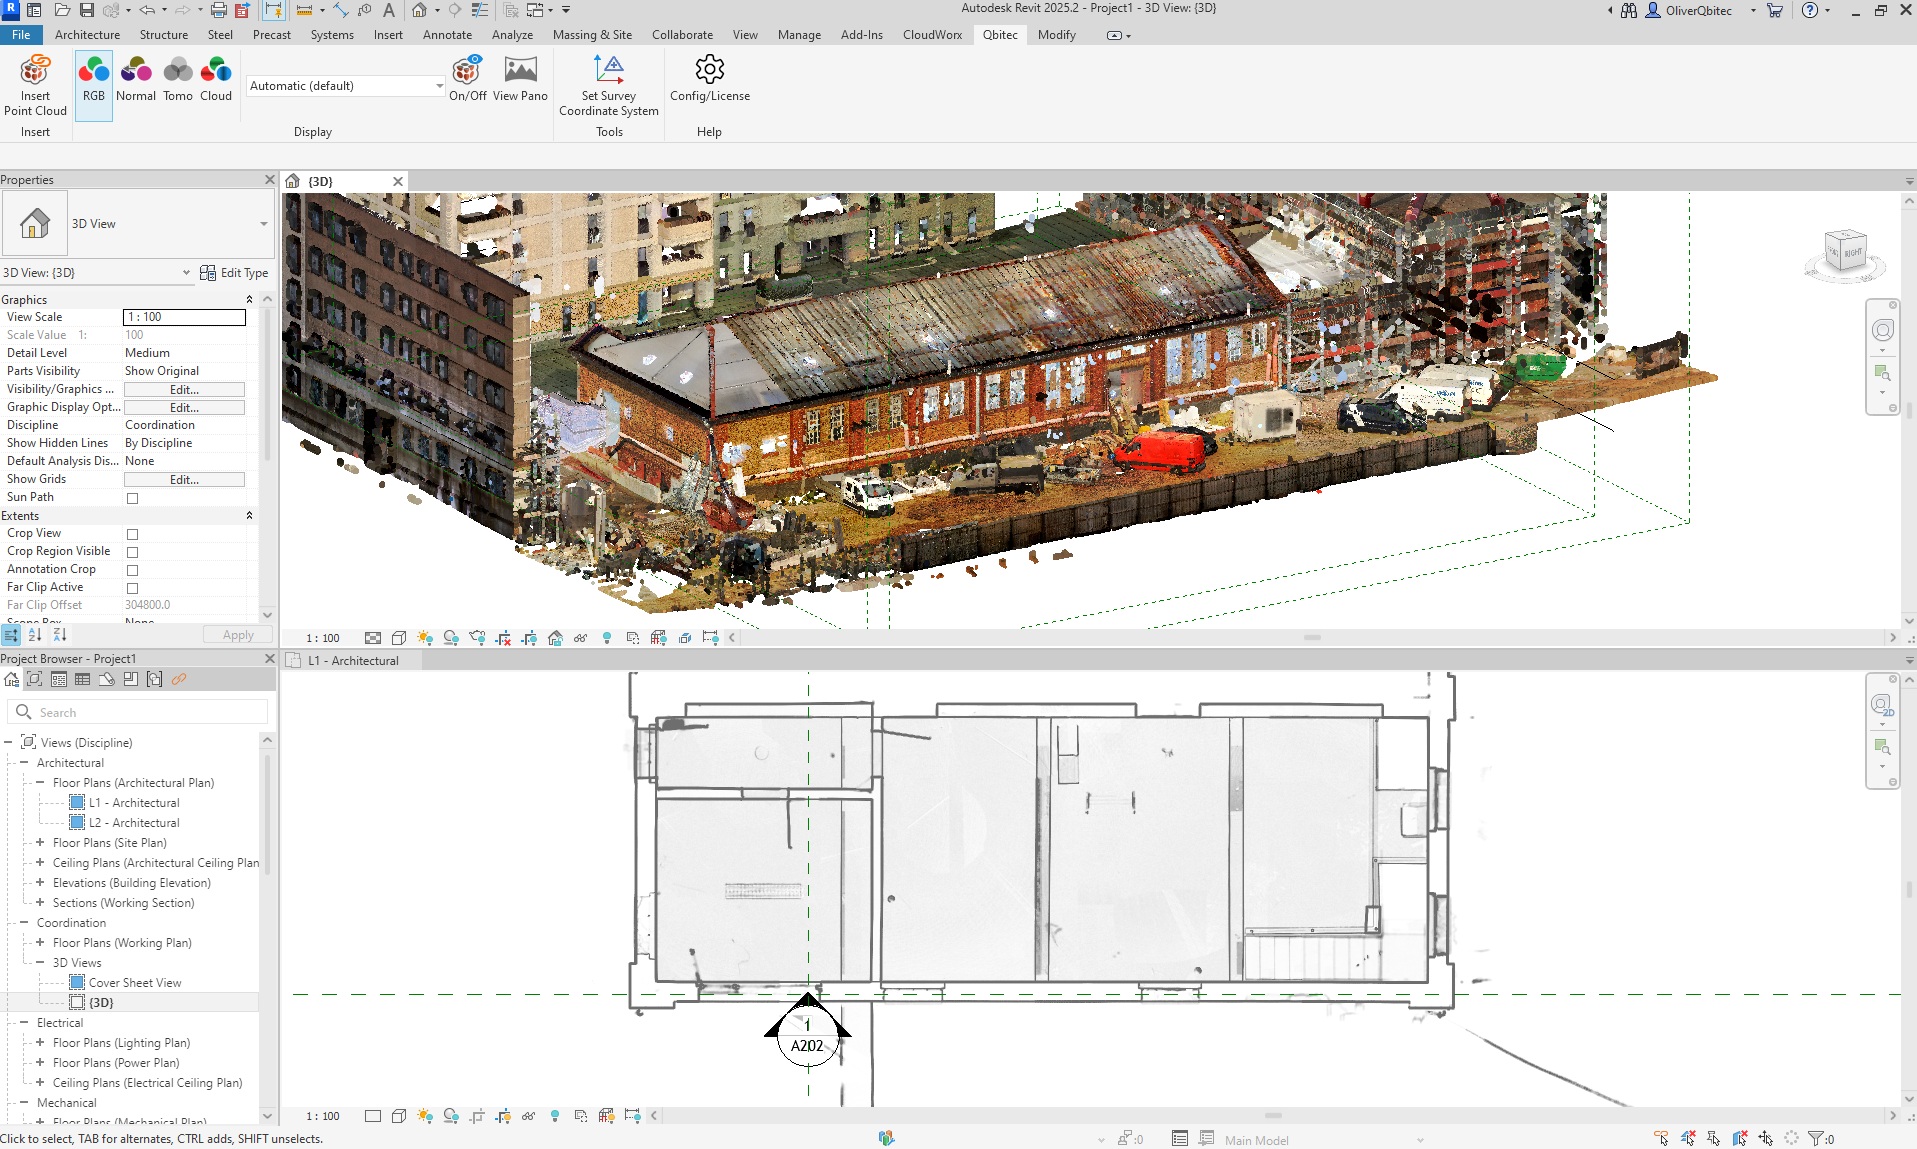Screen dimensions: 1917x1149
Task: Open Visual Style options in view control bar
Action: (398, 637)
